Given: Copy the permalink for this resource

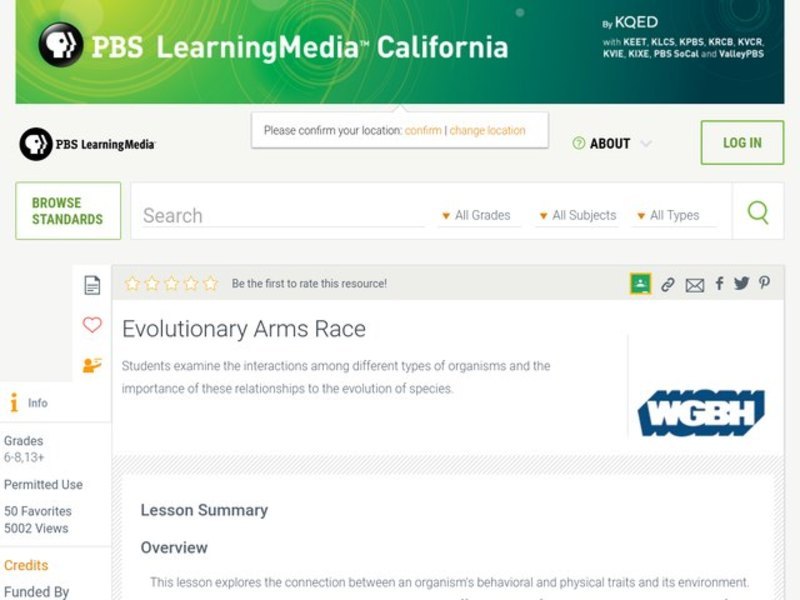Looking at the screenshot, I should [x=671, y=284].
